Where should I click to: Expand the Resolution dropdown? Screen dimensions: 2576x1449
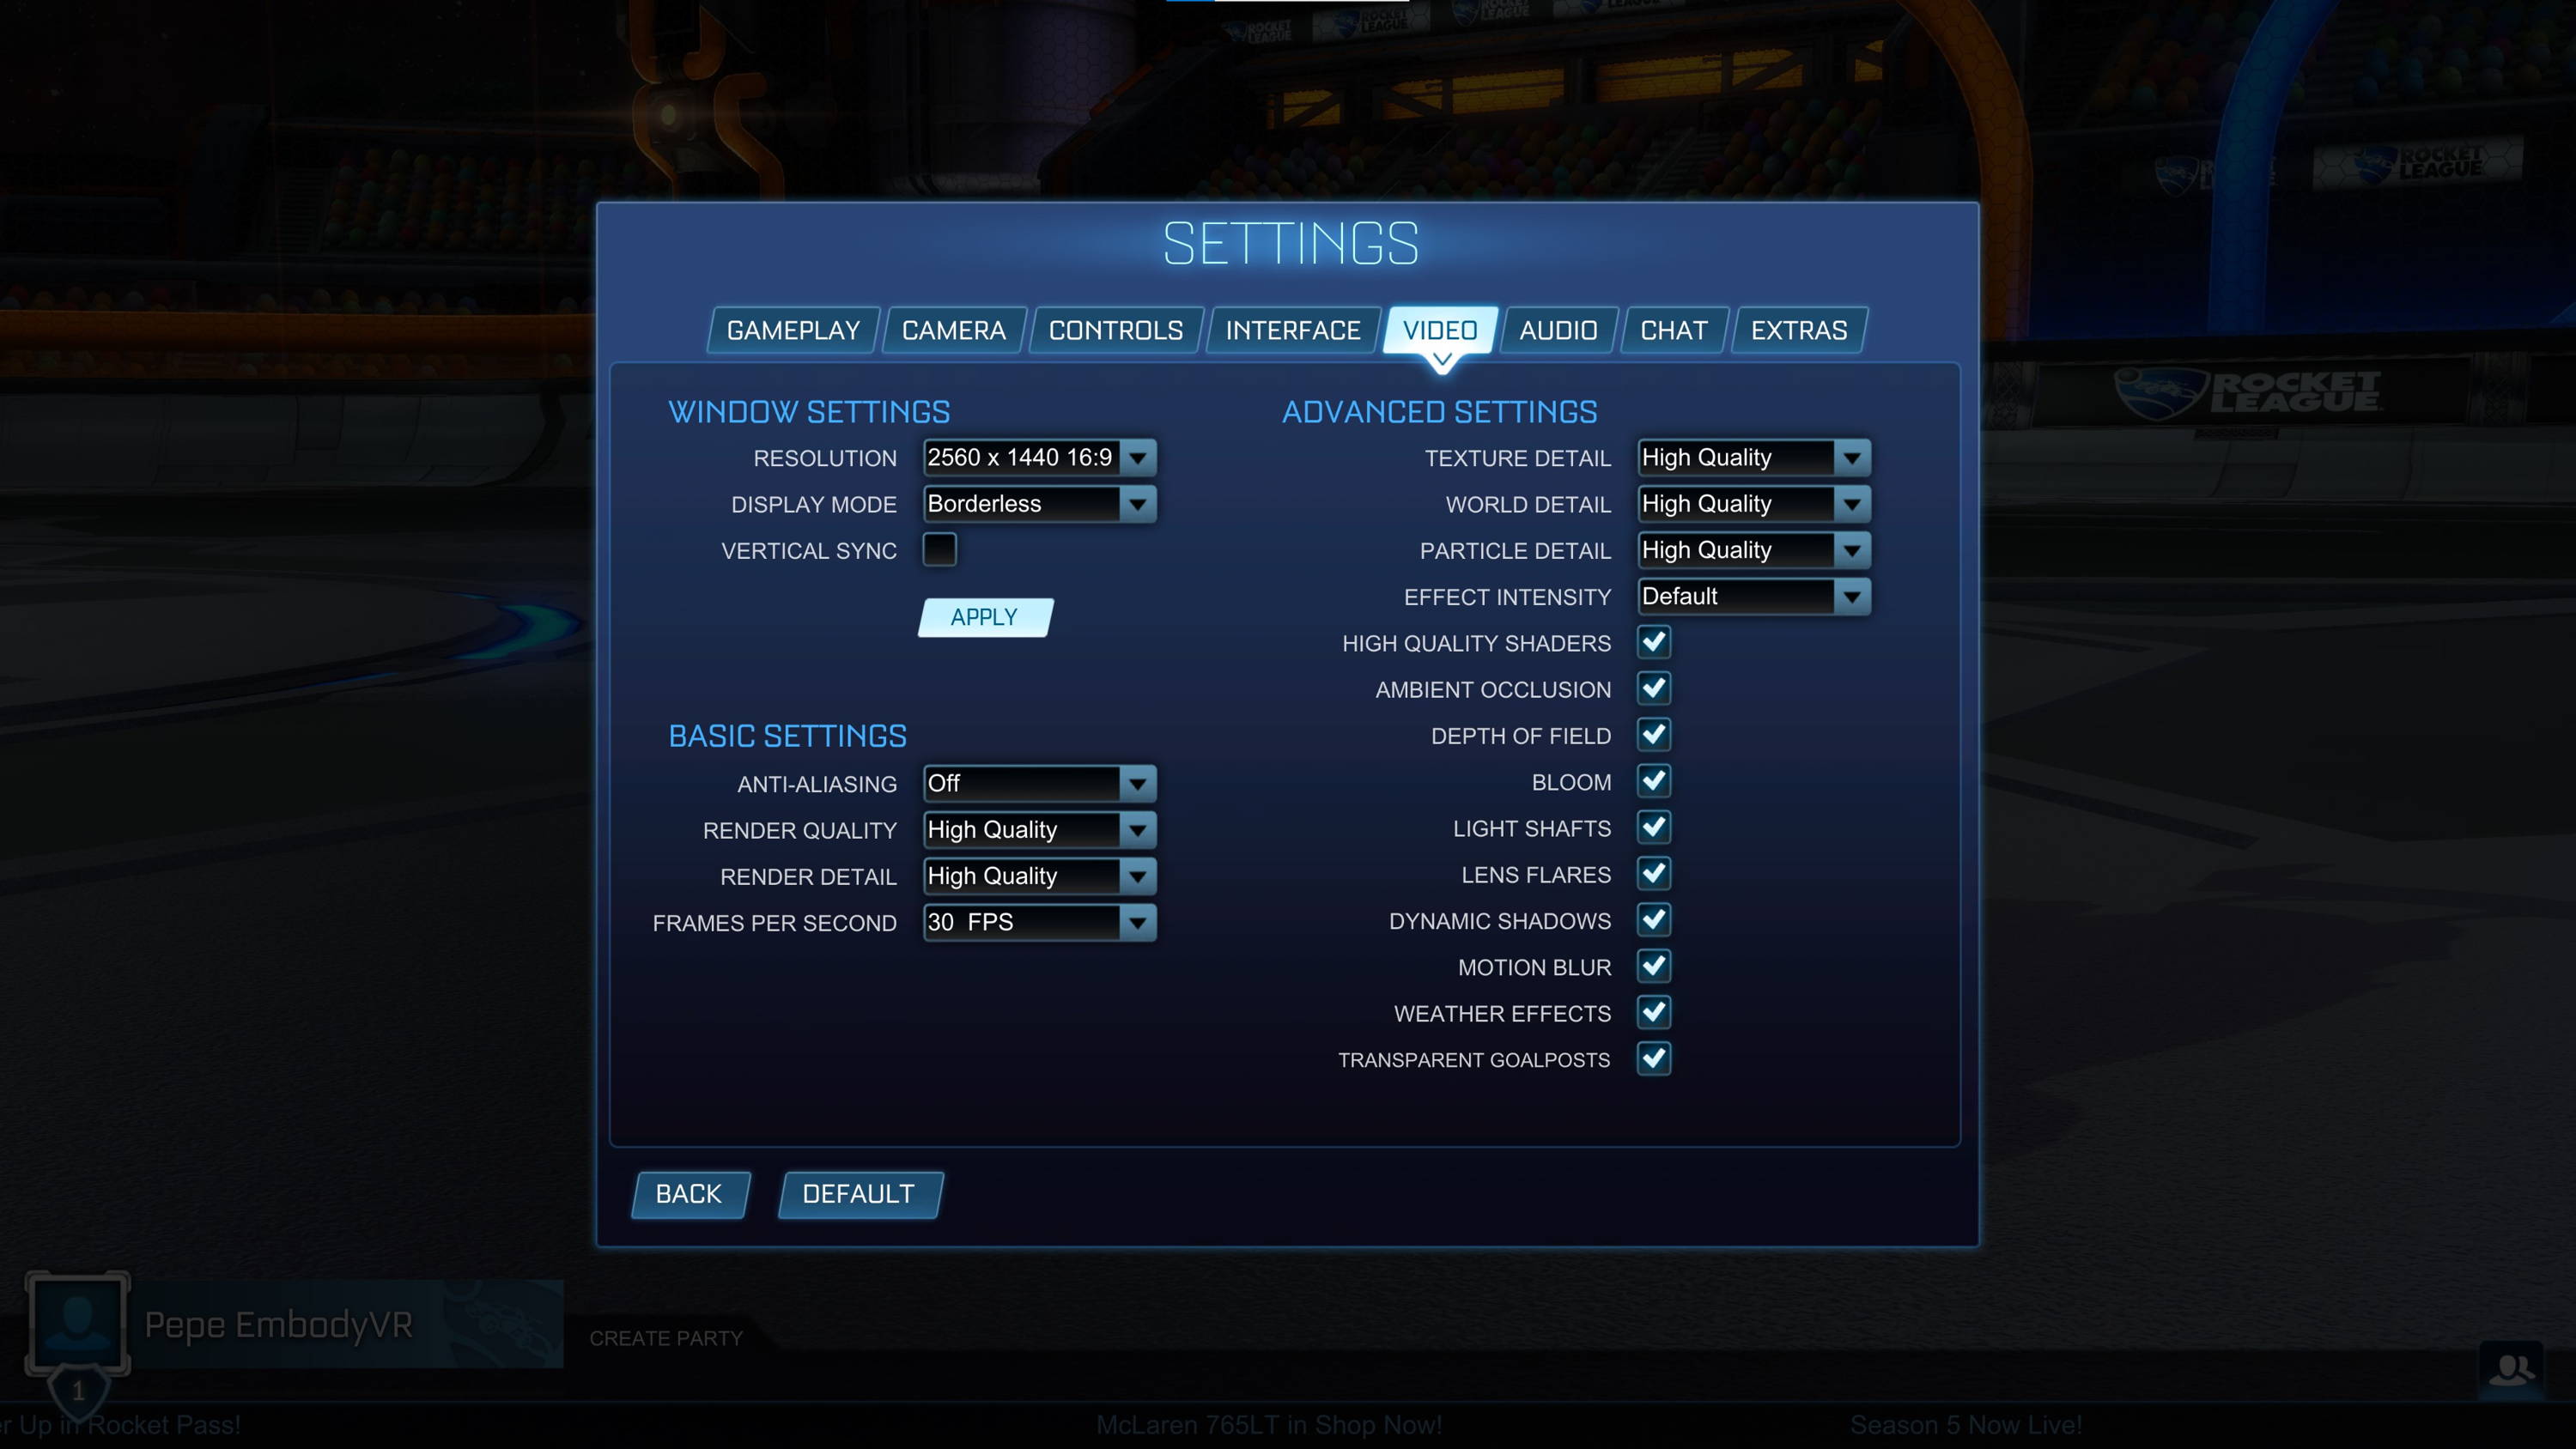[1138, 458]
